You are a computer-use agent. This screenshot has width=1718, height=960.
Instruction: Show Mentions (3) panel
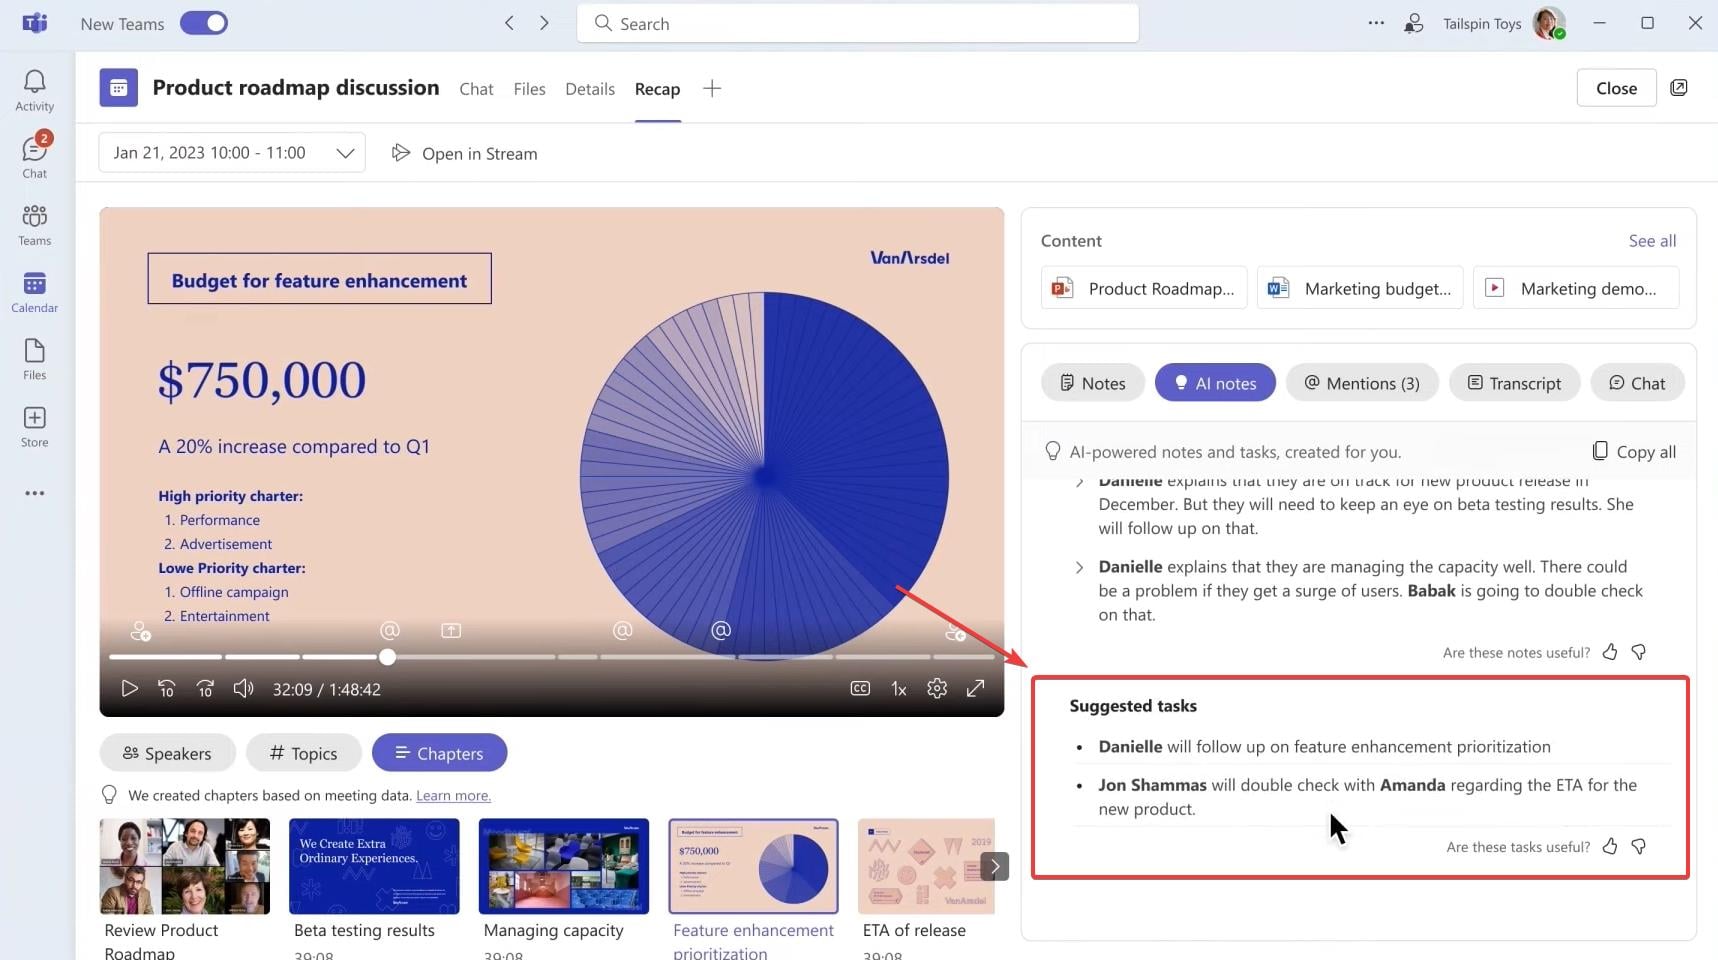pyautogui.click(x=1362, y=383)
